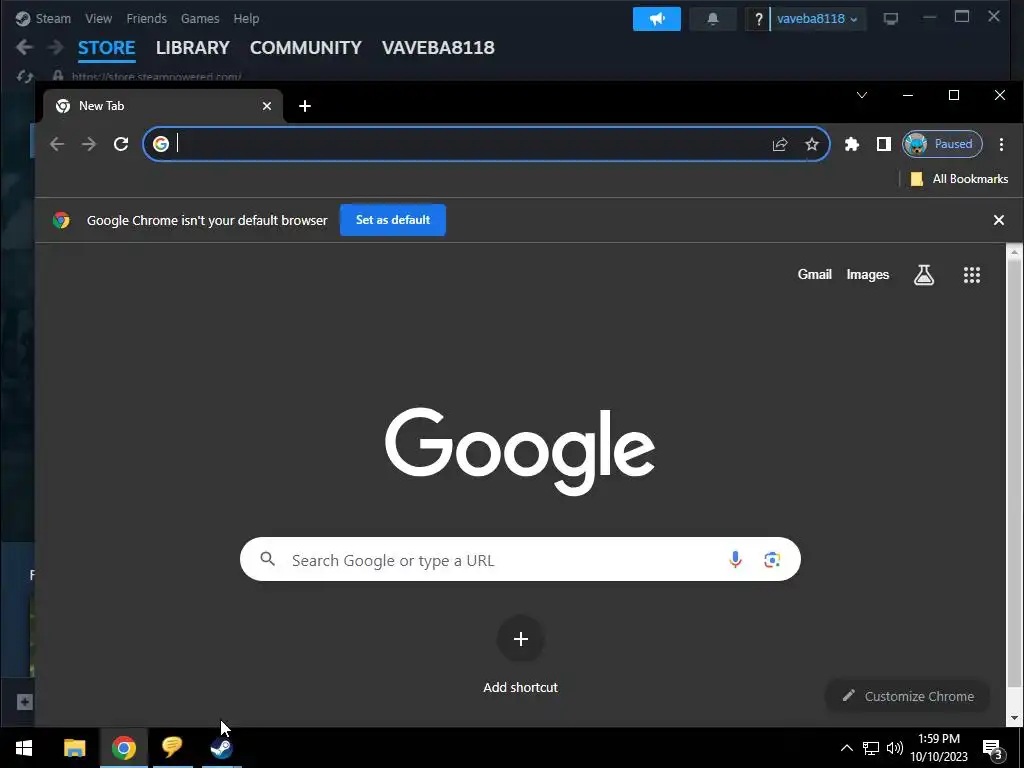
Task: Open network icon in system tray
Action: coord(871,748)
